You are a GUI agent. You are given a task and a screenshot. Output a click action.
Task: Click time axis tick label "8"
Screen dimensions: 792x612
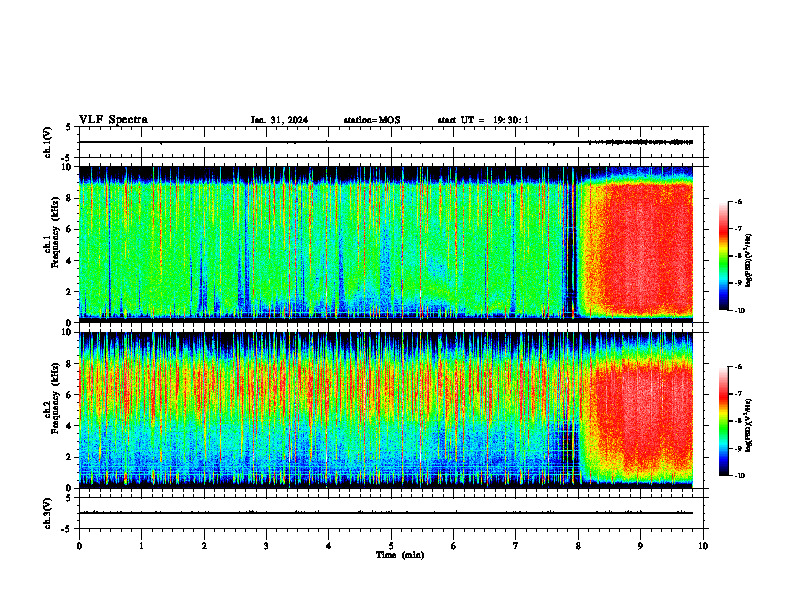[x=578, y=546]
